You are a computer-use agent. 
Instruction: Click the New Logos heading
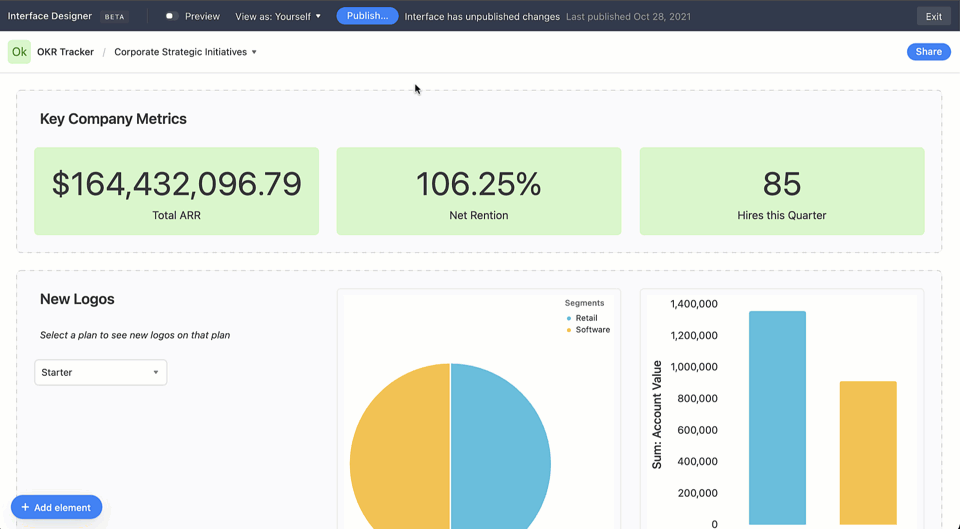pos(77,299)
